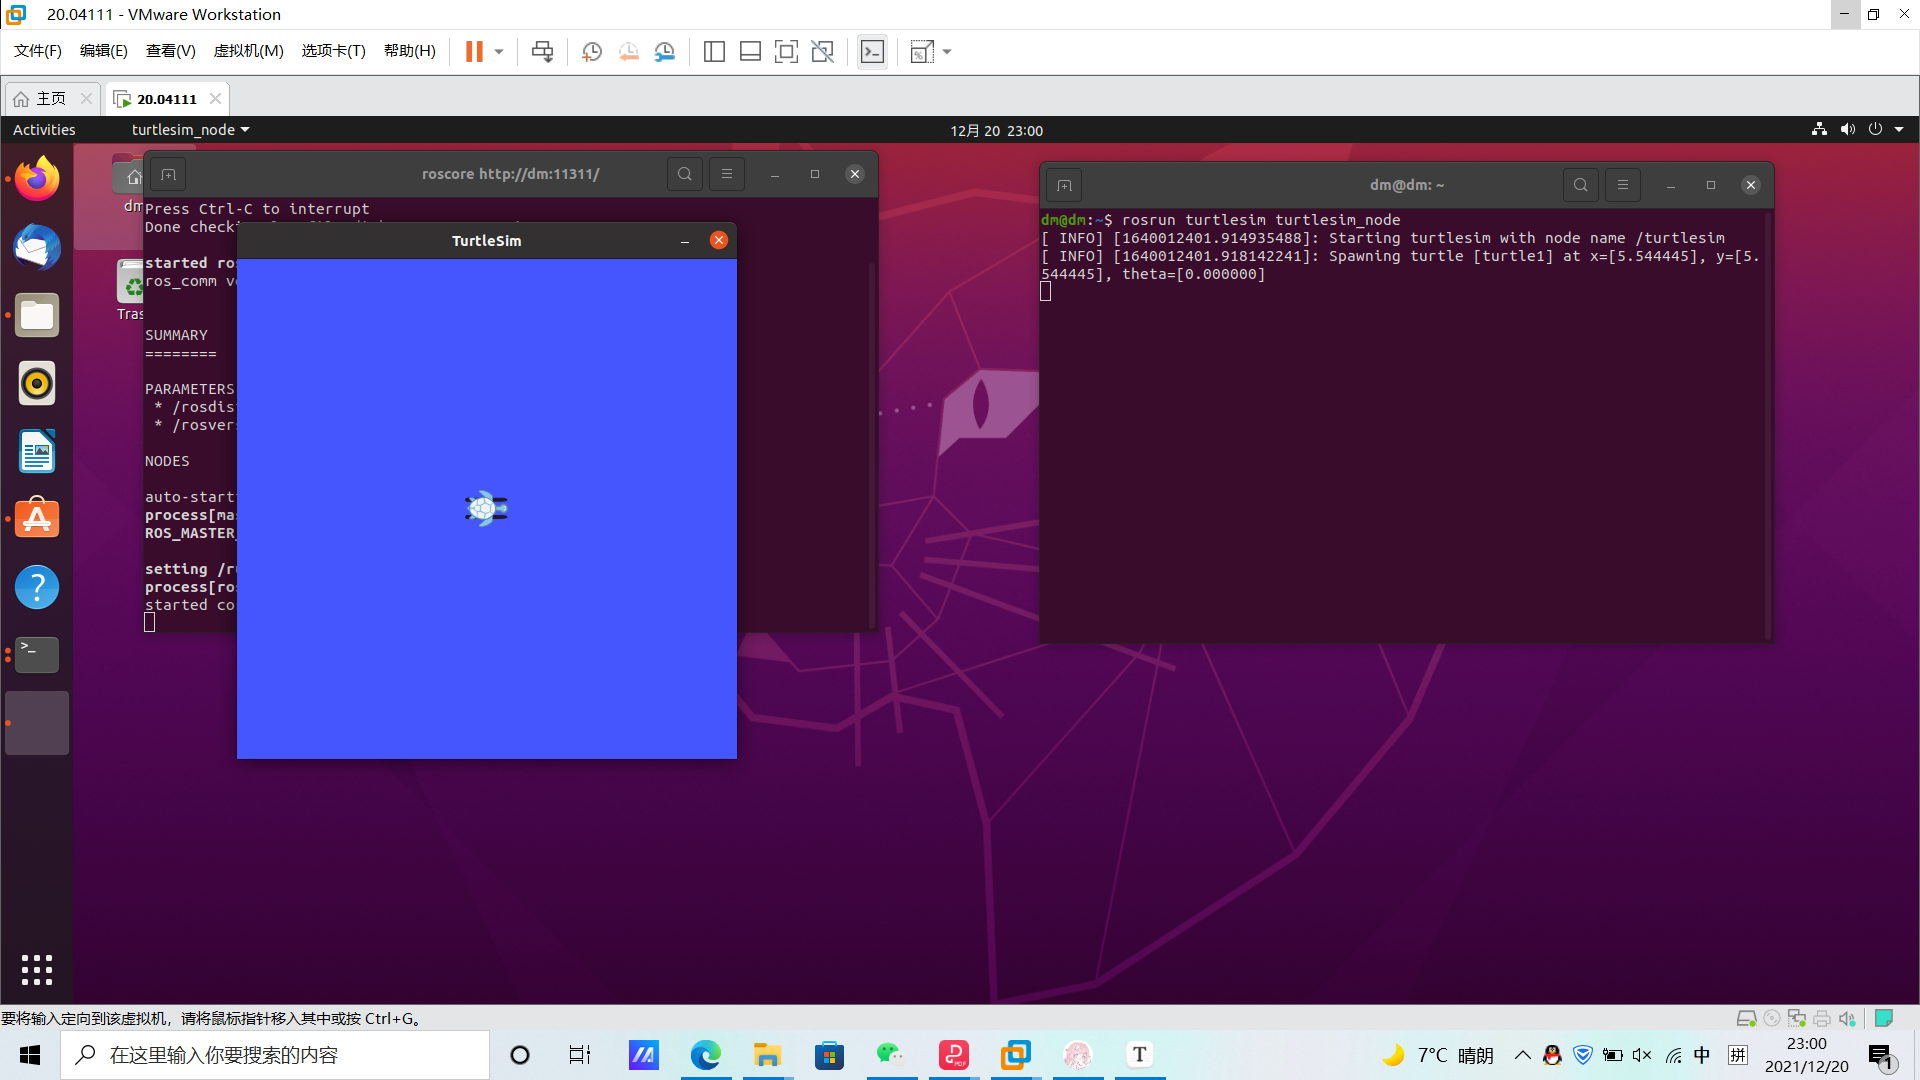The width and height of the screenshot is (1920, 1080).
Task: Switch to the 20.04111 tab
Action: tap(167, 98)
